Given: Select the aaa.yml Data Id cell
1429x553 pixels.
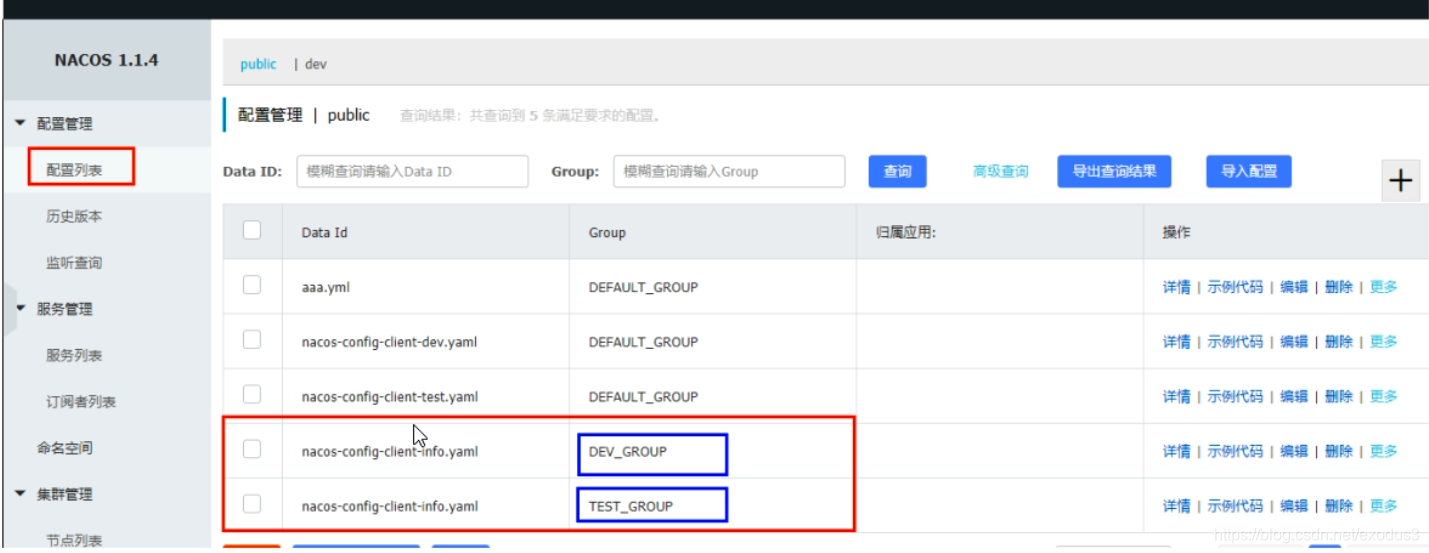Looking at the screenshot, I should pos(426,287).
